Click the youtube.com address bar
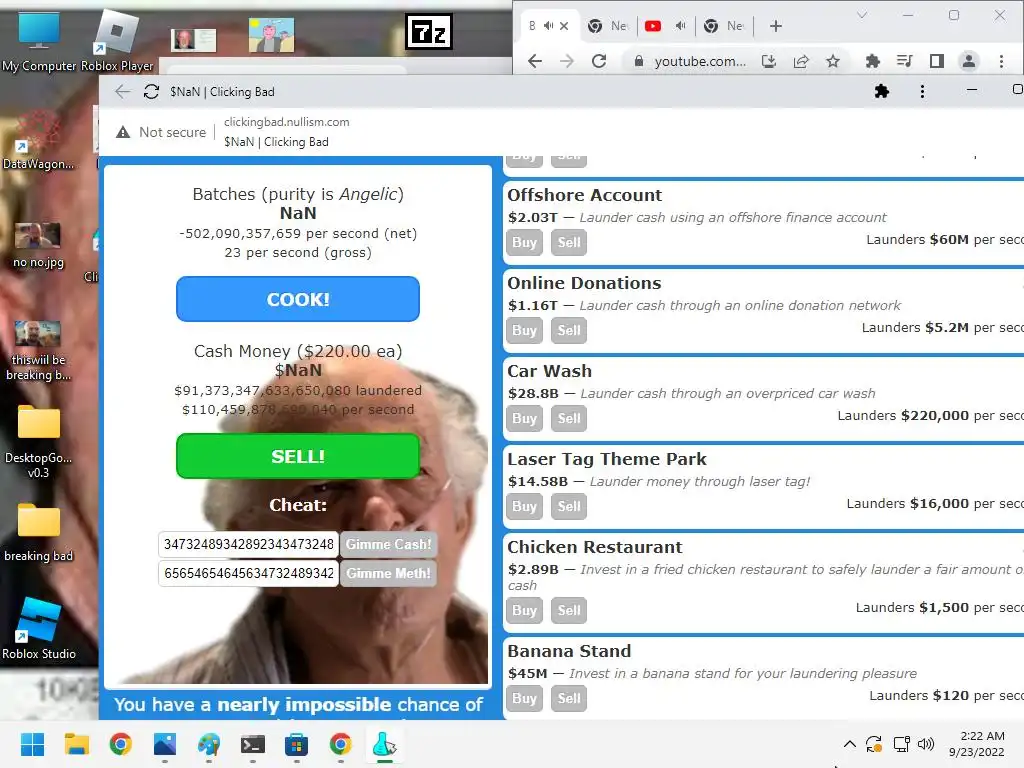Image resolution: width=1024 pixels, height=768 pixels. pyautogui.click(x=700, y=61)
